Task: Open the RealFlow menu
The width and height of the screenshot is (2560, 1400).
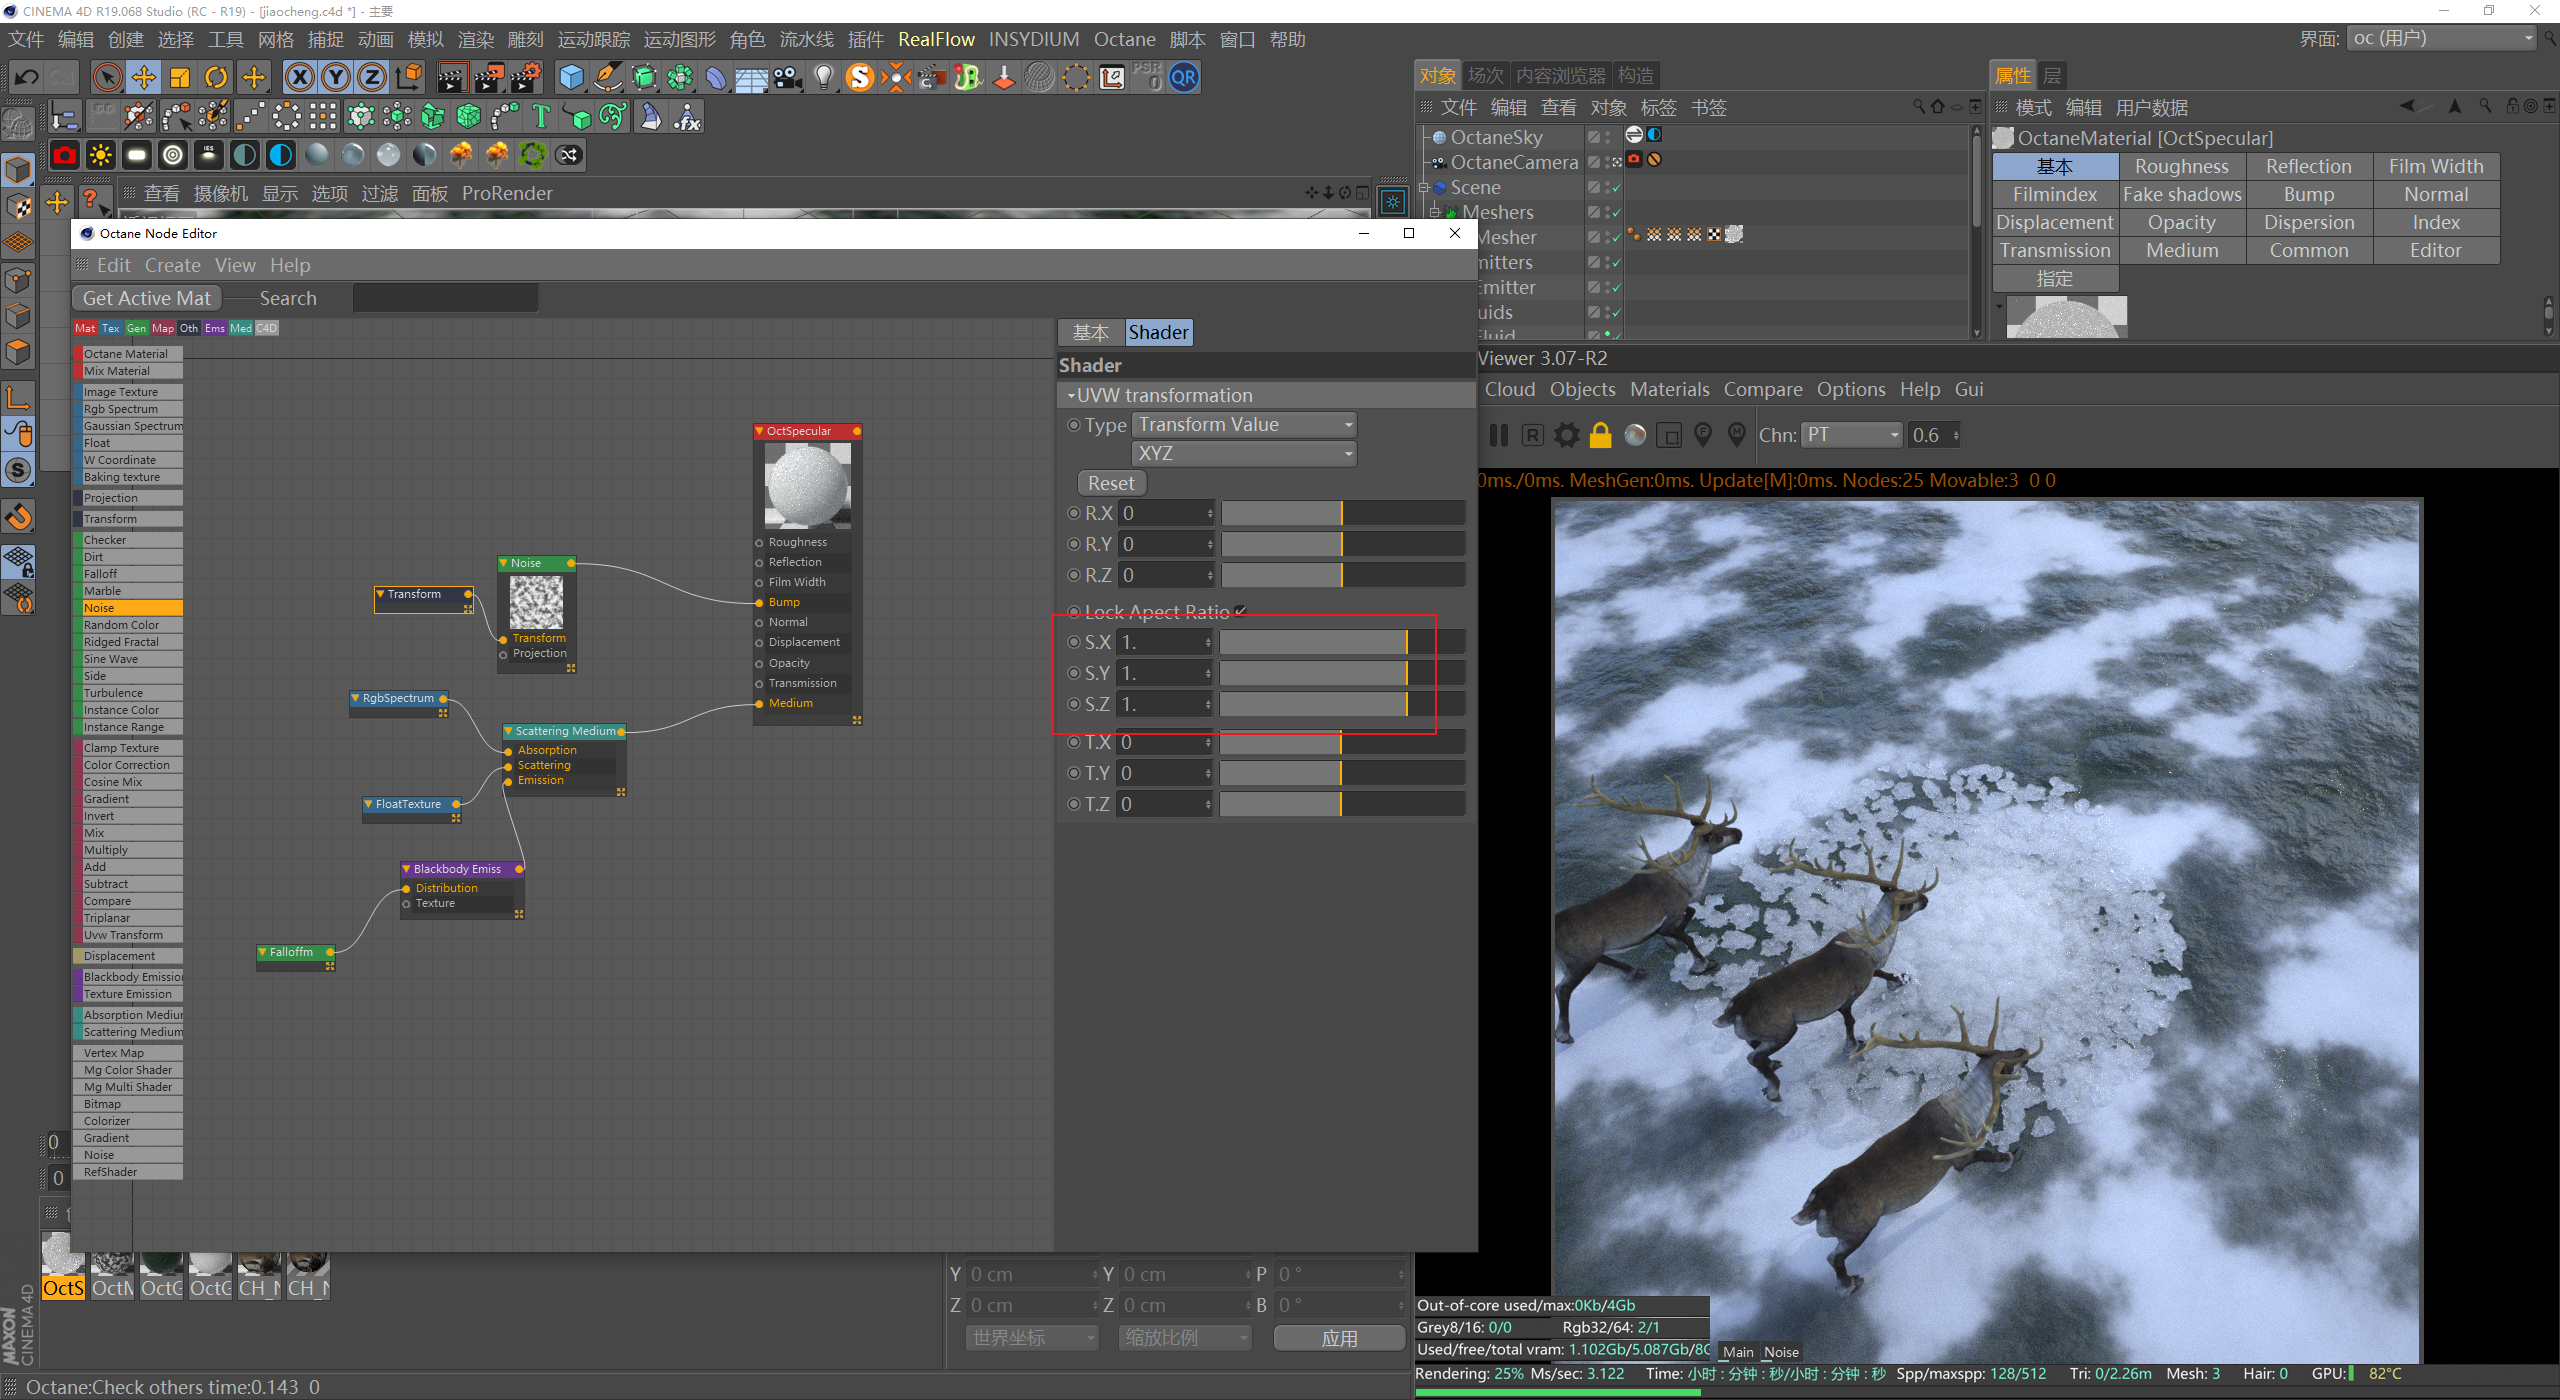Action: click(935, 39)
